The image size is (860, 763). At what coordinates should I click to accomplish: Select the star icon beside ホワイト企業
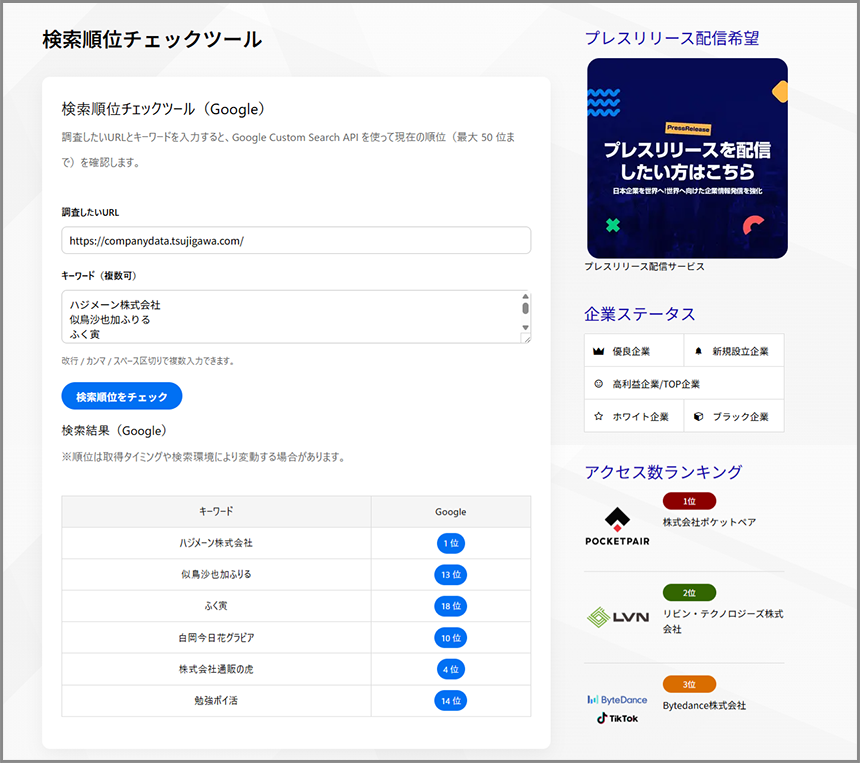coord(601,416)
